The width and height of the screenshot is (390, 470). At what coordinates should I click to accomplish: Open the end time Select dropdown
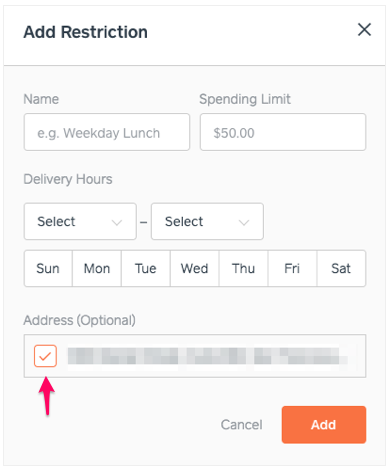click(x=207, y=221)
